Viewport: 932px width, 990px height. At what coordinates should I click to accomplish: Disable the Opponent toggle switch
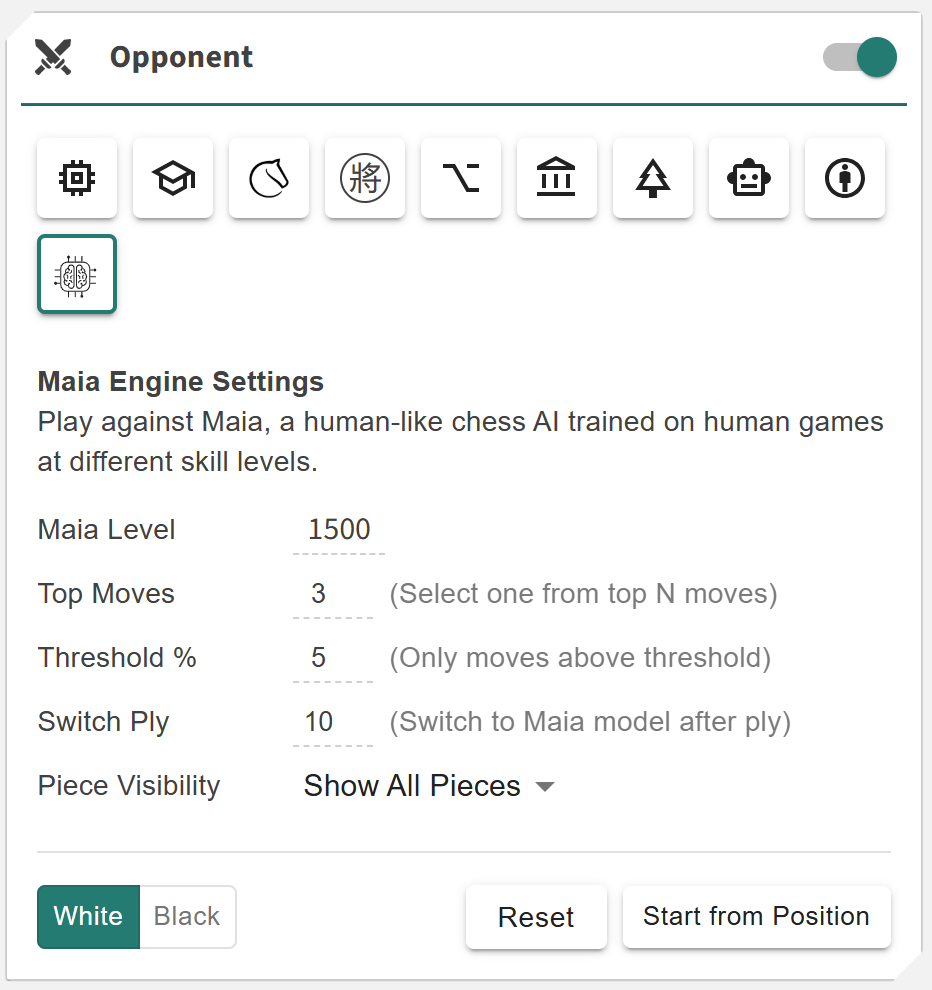[x=860, y=57]
